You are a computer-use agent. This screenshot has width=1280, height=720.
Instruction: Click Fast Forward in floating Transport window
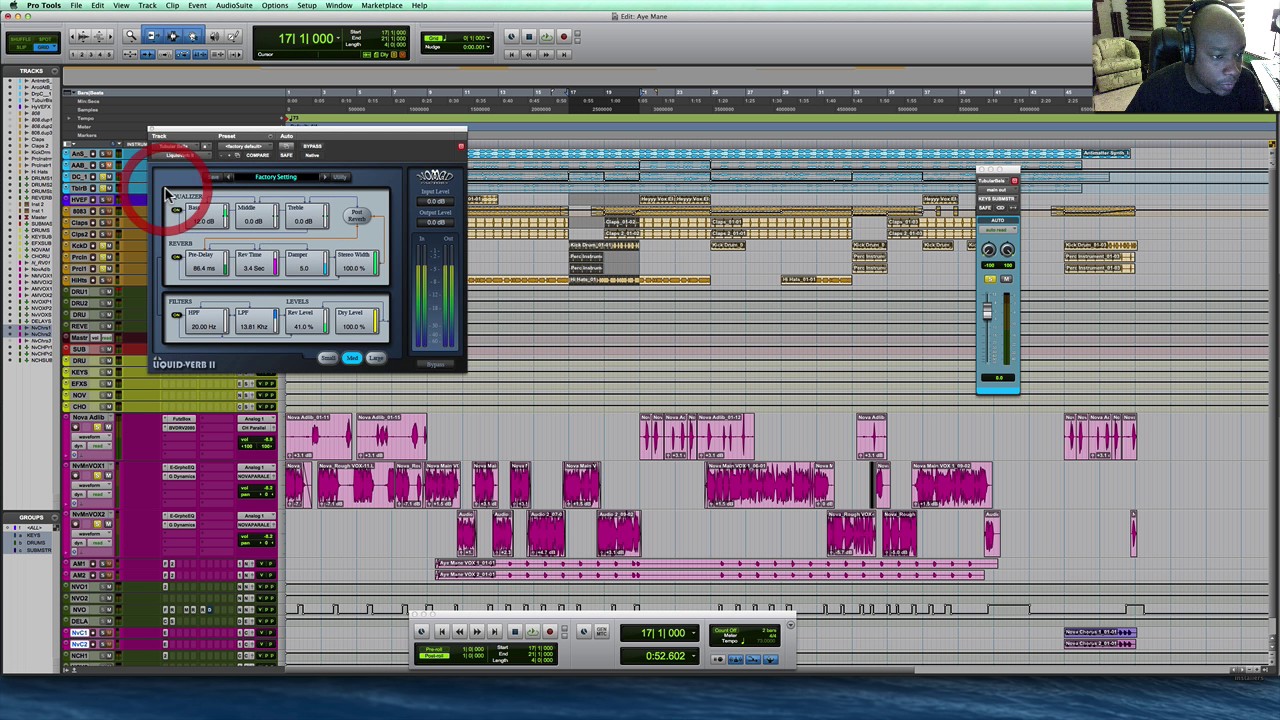click(x=477, y=631)
